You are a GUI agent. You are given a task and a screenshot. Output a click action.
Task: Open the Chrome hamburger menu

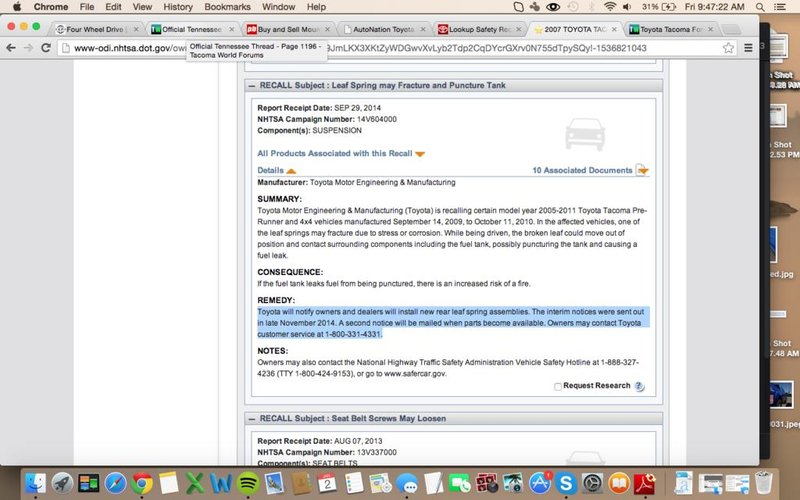pyautogui.click(x=748, y=48)
